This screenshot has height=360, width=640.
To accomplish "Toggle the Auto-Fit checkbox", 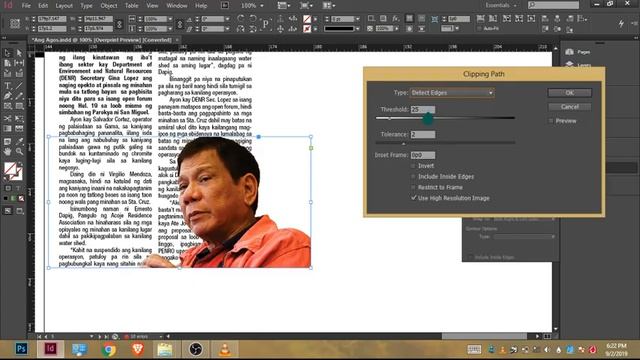I will [479, 29].
